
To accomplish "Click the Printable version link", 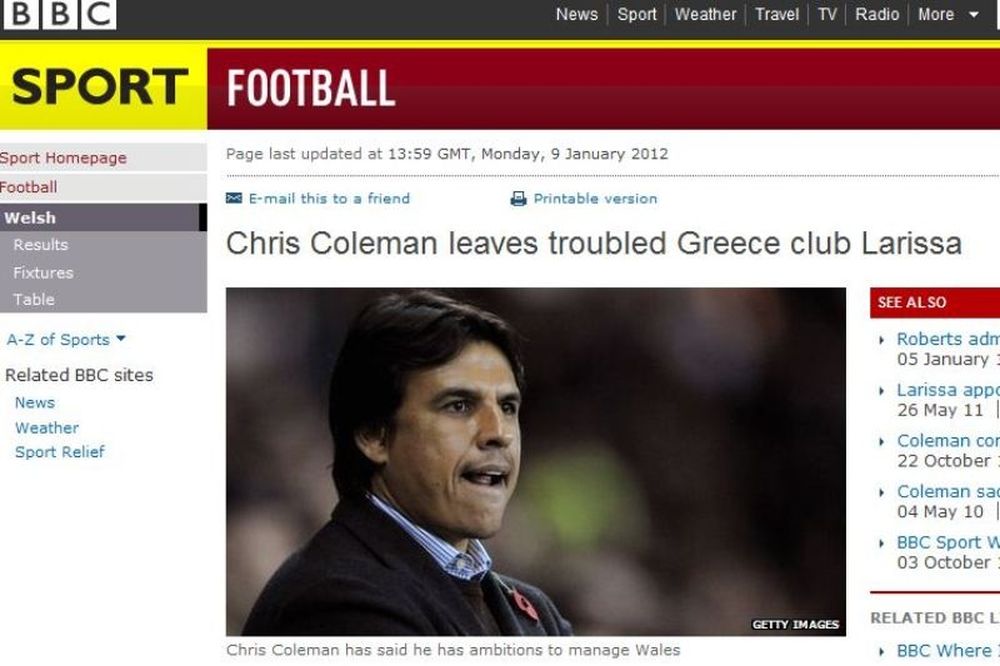I will tap(595, 198).
